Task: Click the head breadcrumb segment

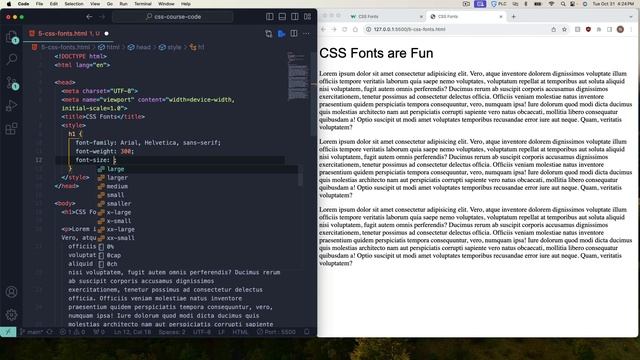Action: point(139,47)
